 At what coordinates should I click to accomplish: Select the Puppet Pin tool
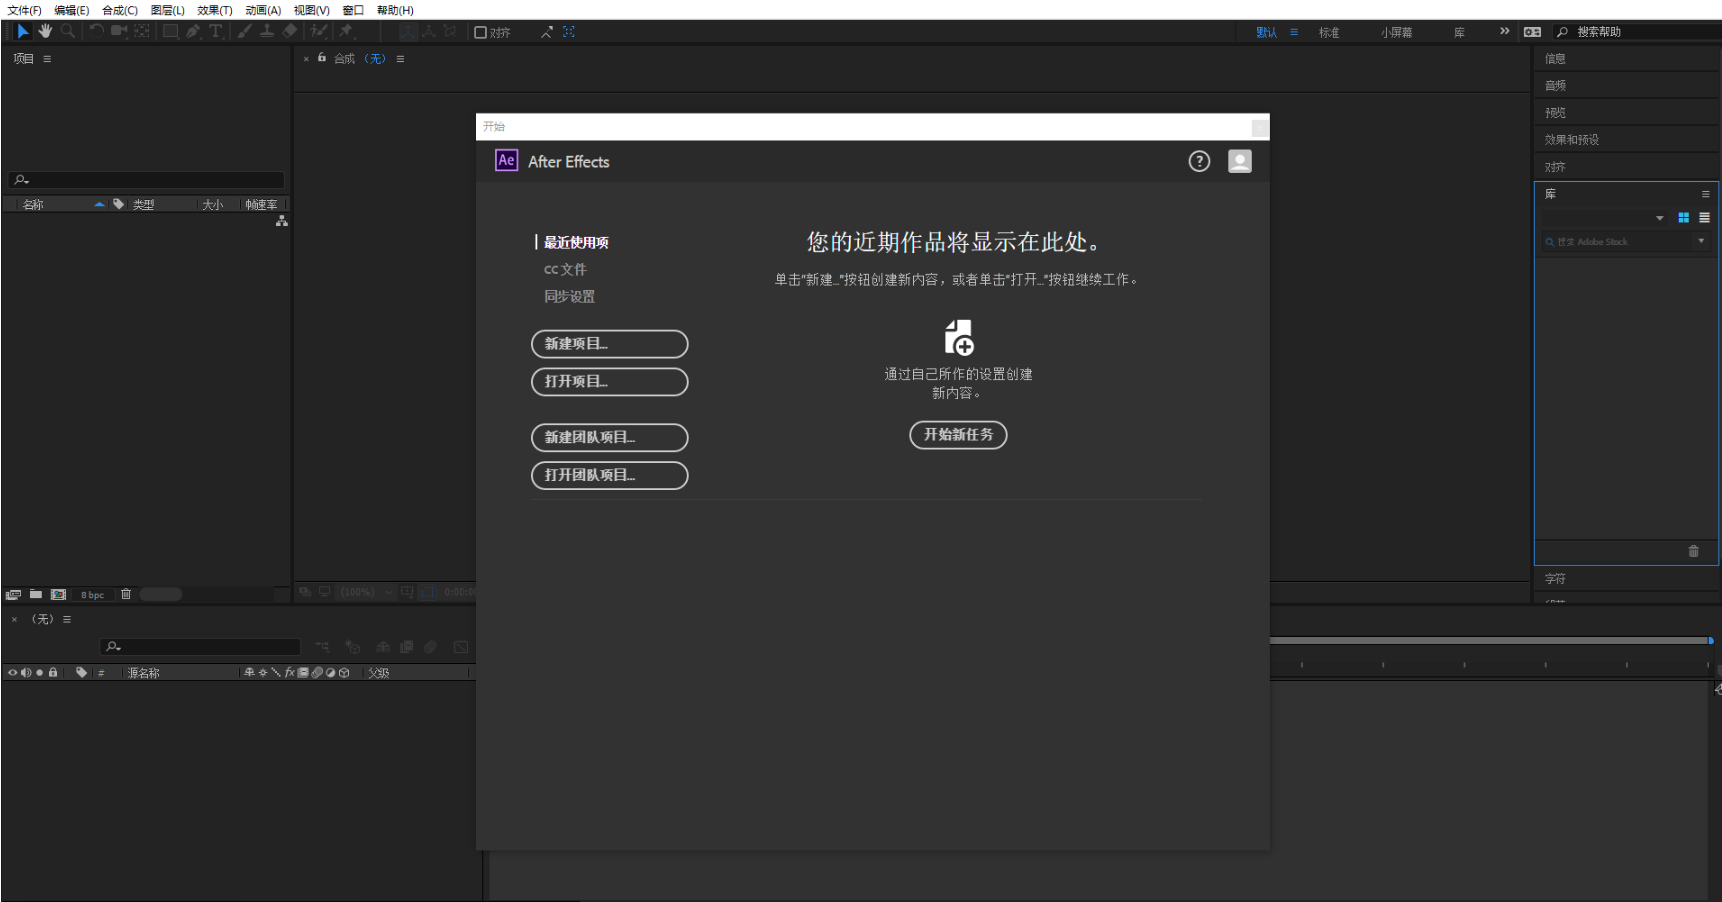coord(346,32)
